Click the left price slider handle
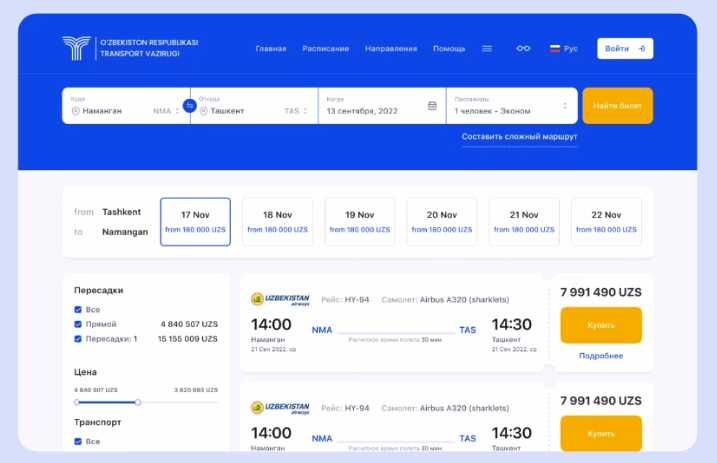This screenshot has width=717, height=463. point(76,402)
